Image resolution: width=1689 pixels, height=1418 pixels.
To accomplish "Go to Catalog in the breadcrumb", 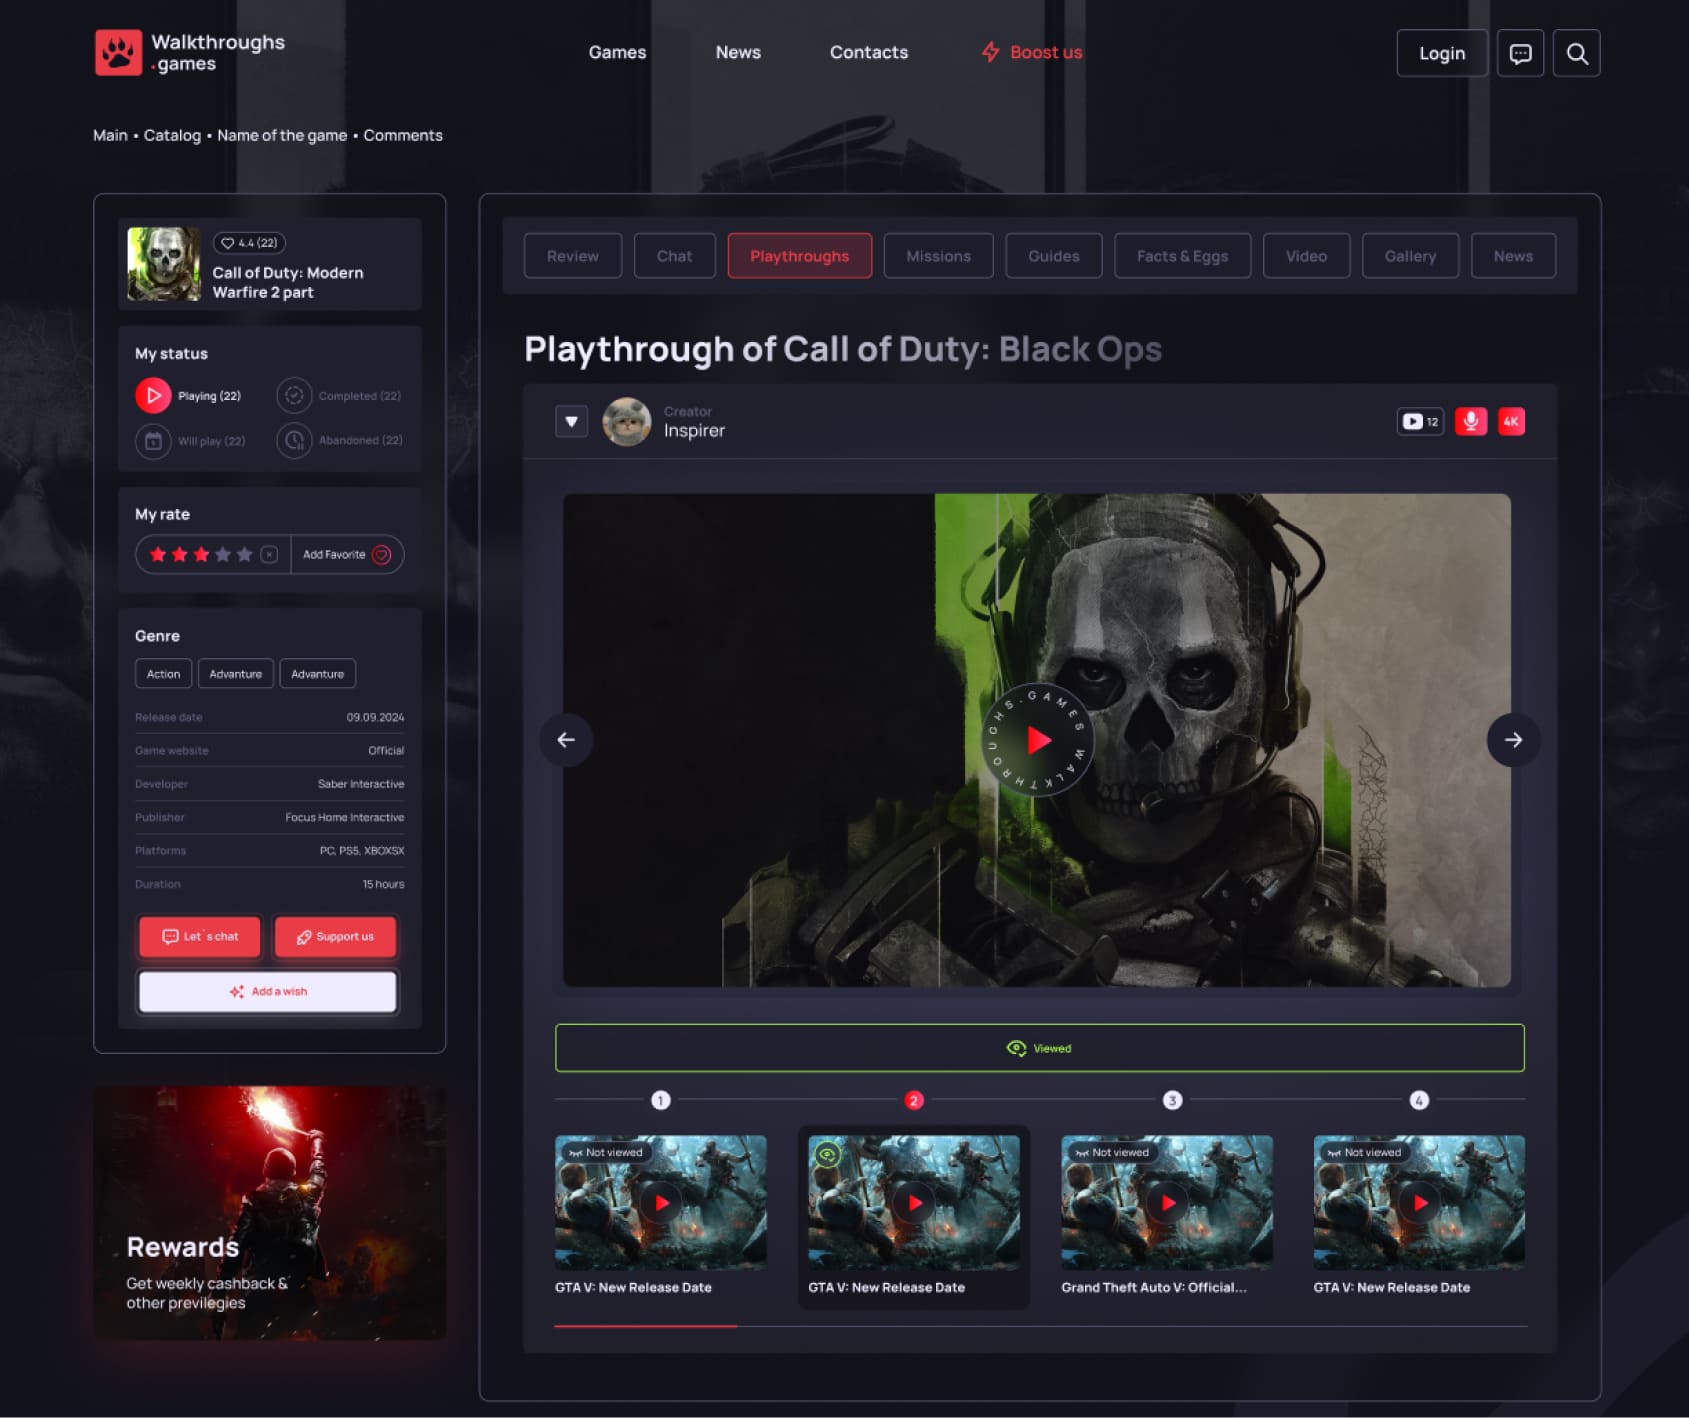I will 172,135.
